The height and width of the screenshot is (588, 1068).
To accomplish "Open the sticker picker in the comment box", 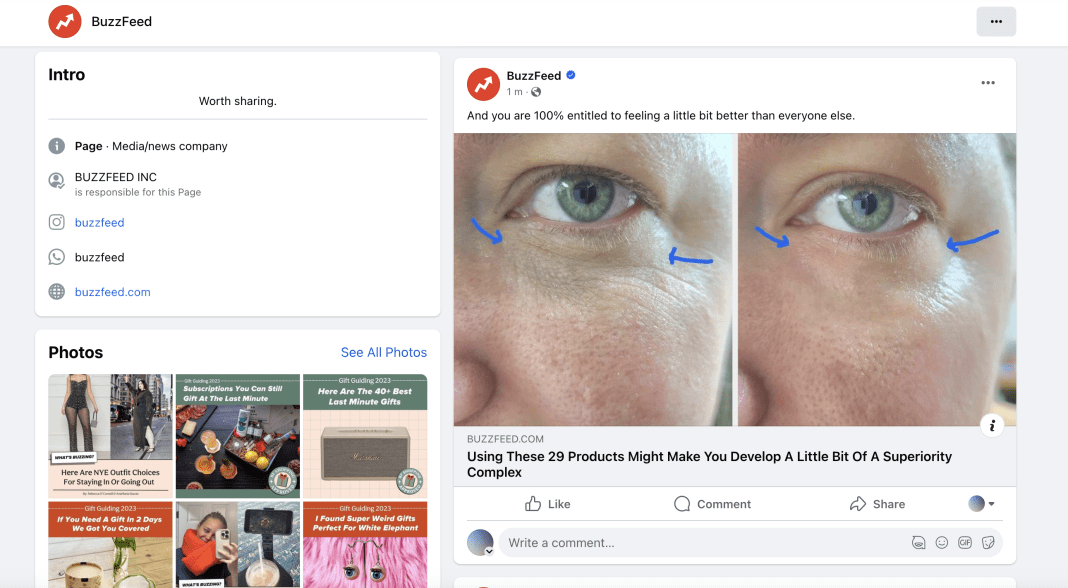I will click(x=986, y=542).
